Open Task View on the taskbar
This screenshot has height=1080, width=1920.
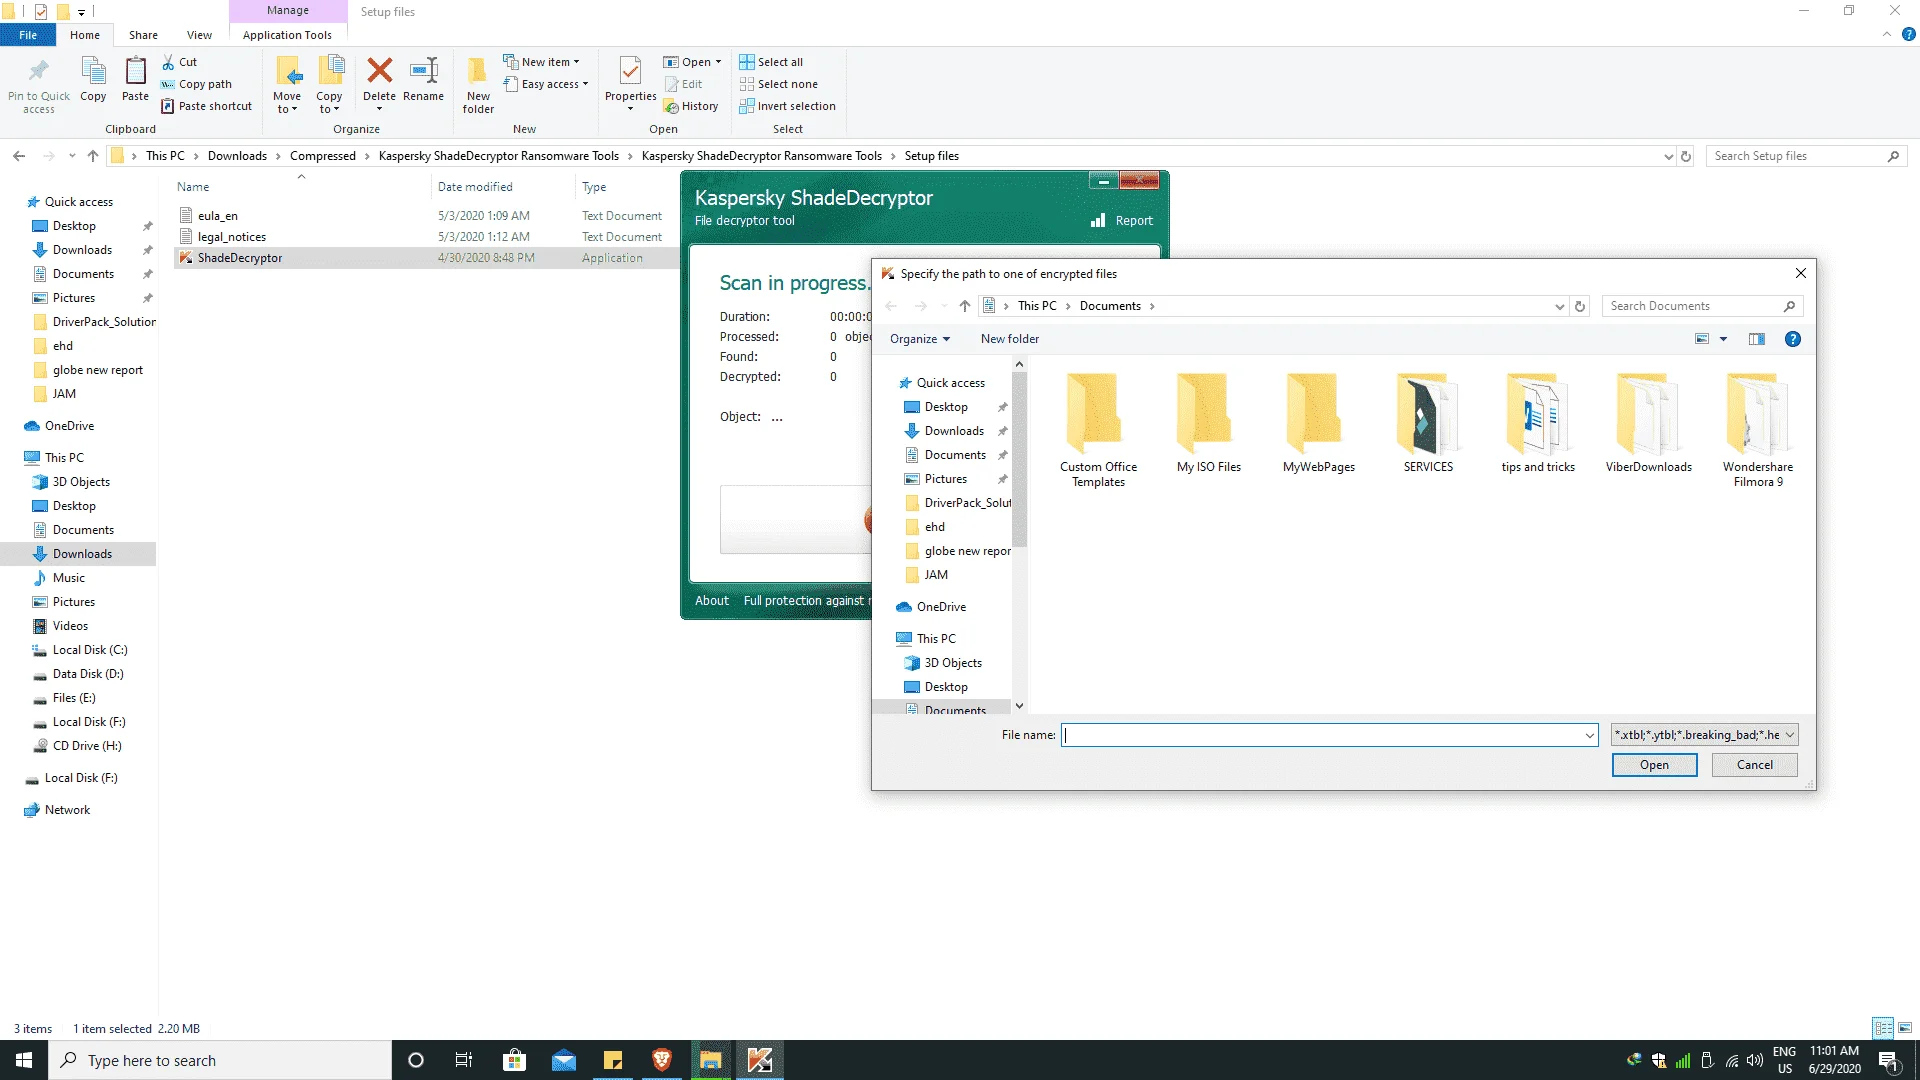pyautogui.click(x=464, y=1060)
